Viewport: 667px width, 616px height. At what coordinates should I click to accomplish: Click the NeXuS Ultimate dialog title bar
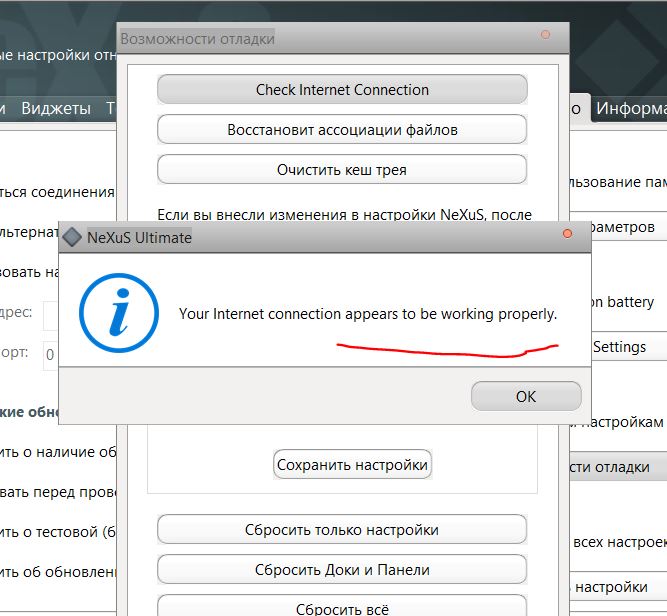(x=300, y=238)
